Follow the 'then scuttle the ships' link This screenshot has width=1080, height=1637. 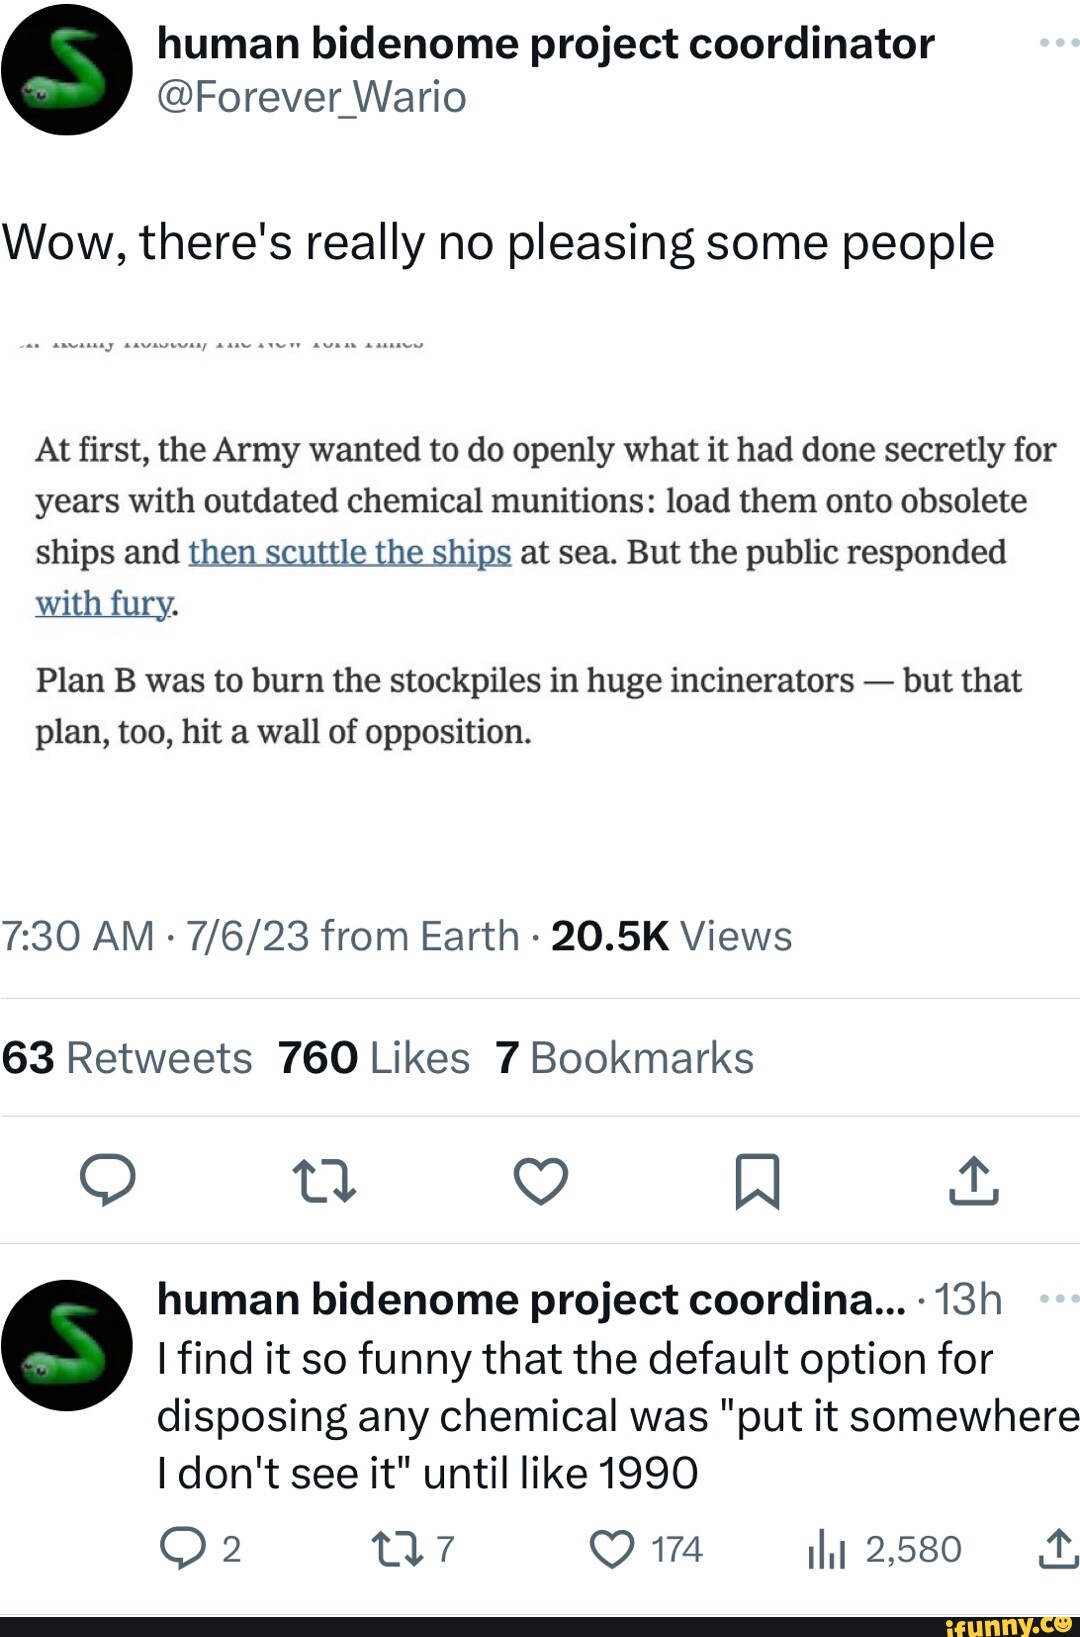tap(349, 552)
